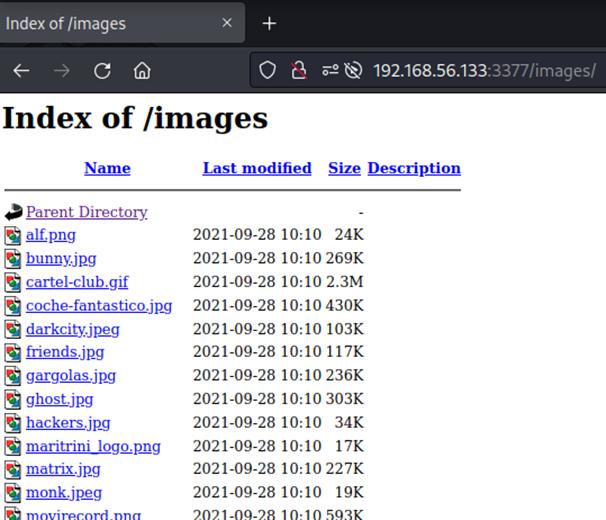This screenshot has width=606, height=520.
Task: Click the address bar URL field
Action: tap(484, 71)
